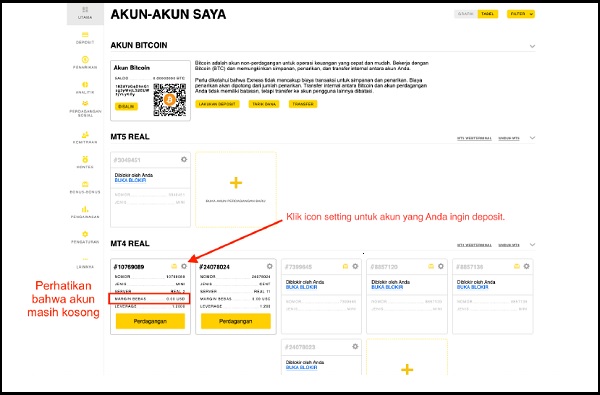Open the Filter dropdown
The height and width of the screenshot is (395, 600).
[x=521, y=14]
